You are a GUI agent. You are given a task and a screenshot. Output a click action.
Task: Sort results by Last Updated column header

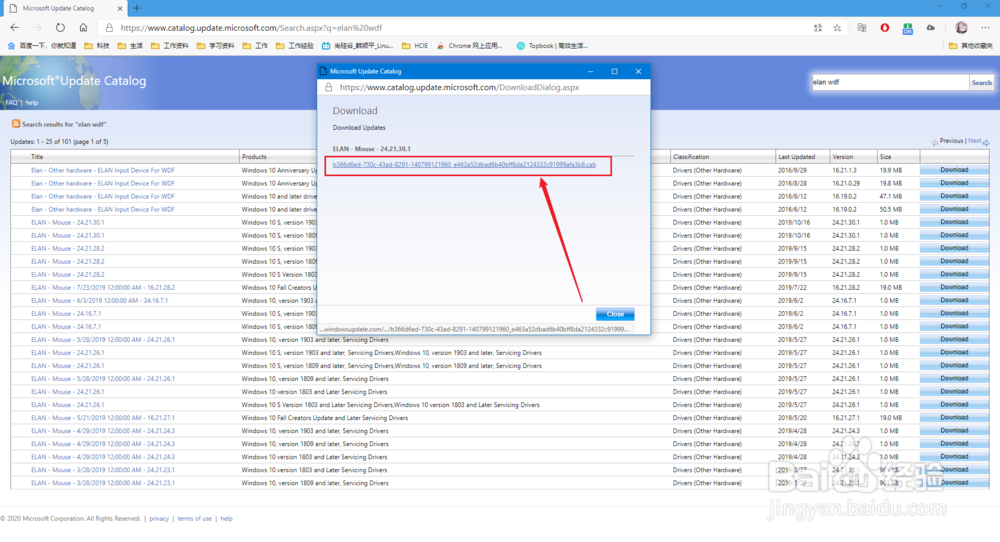(x=797, y=157)
